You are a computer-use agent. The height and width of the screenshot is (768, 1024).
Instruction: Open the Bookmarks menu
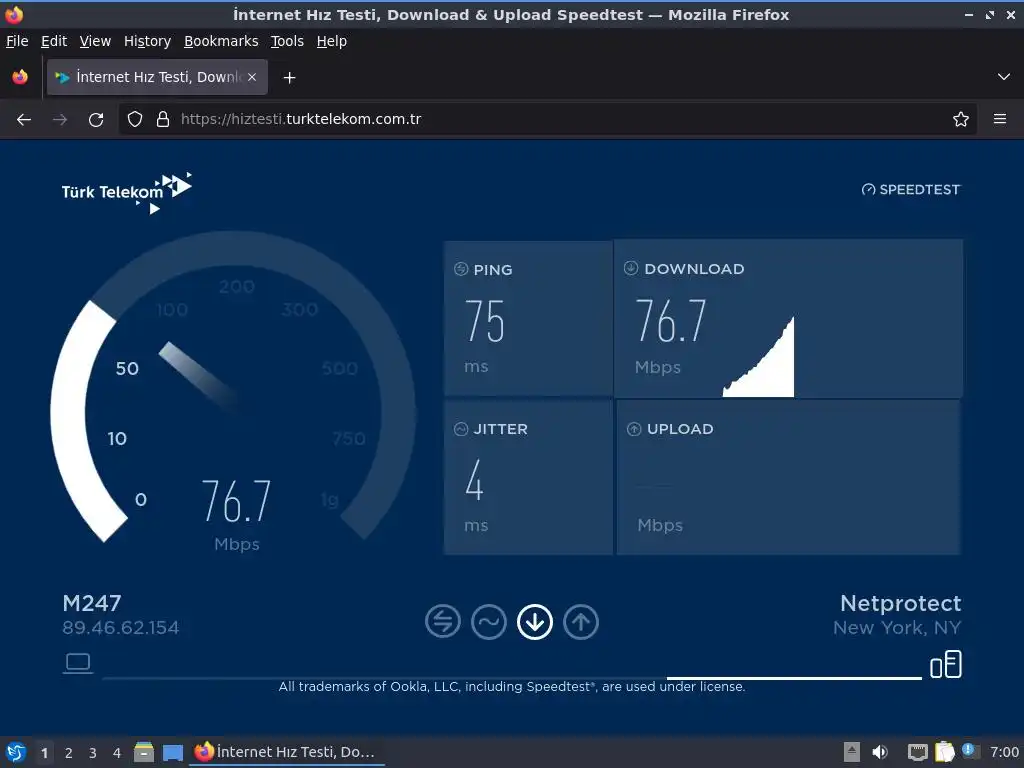(x=221, y=41)
